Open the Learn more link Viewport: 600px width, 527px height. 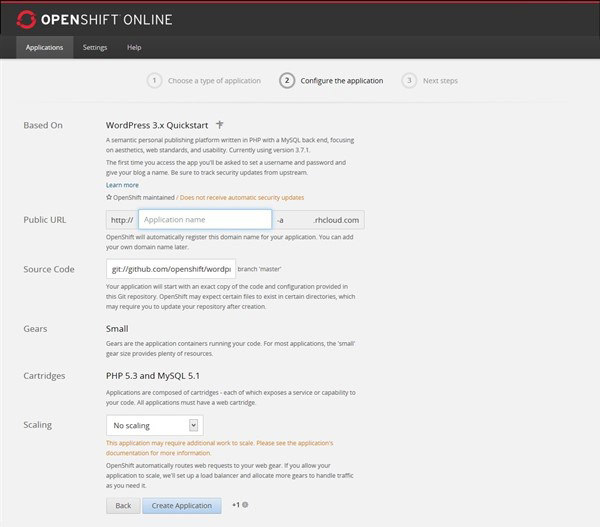[x=122, y=185]
